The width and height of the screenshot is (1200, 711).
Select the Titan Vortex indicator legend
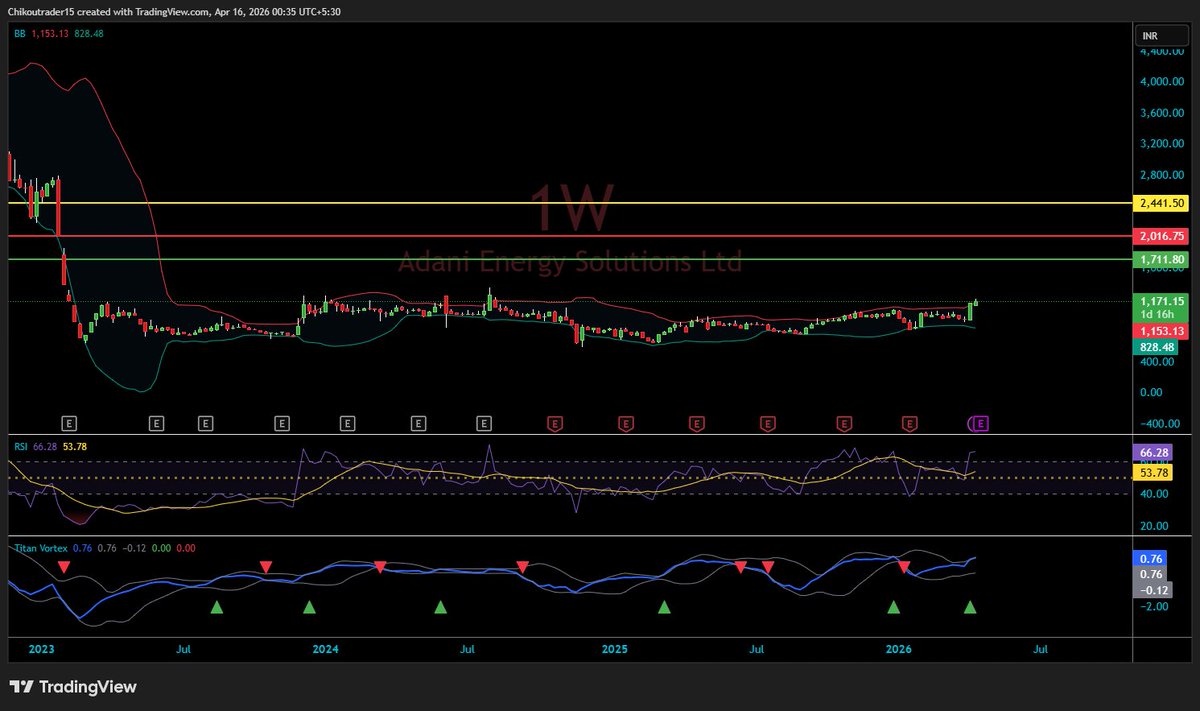tap(41, 548)
